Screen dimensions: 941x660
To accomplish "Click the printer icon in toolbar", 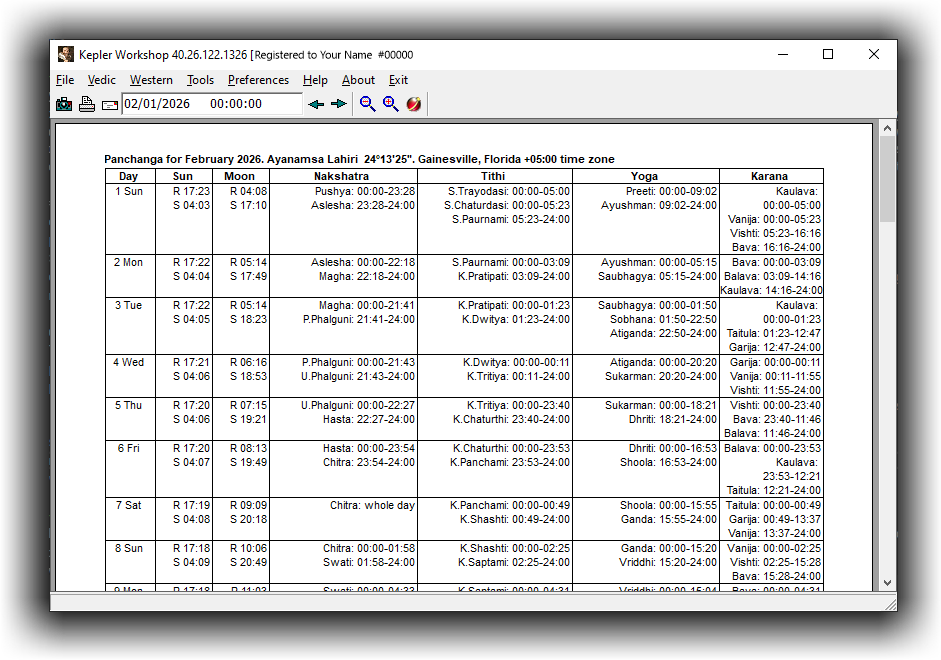I will tap(87, 104).
